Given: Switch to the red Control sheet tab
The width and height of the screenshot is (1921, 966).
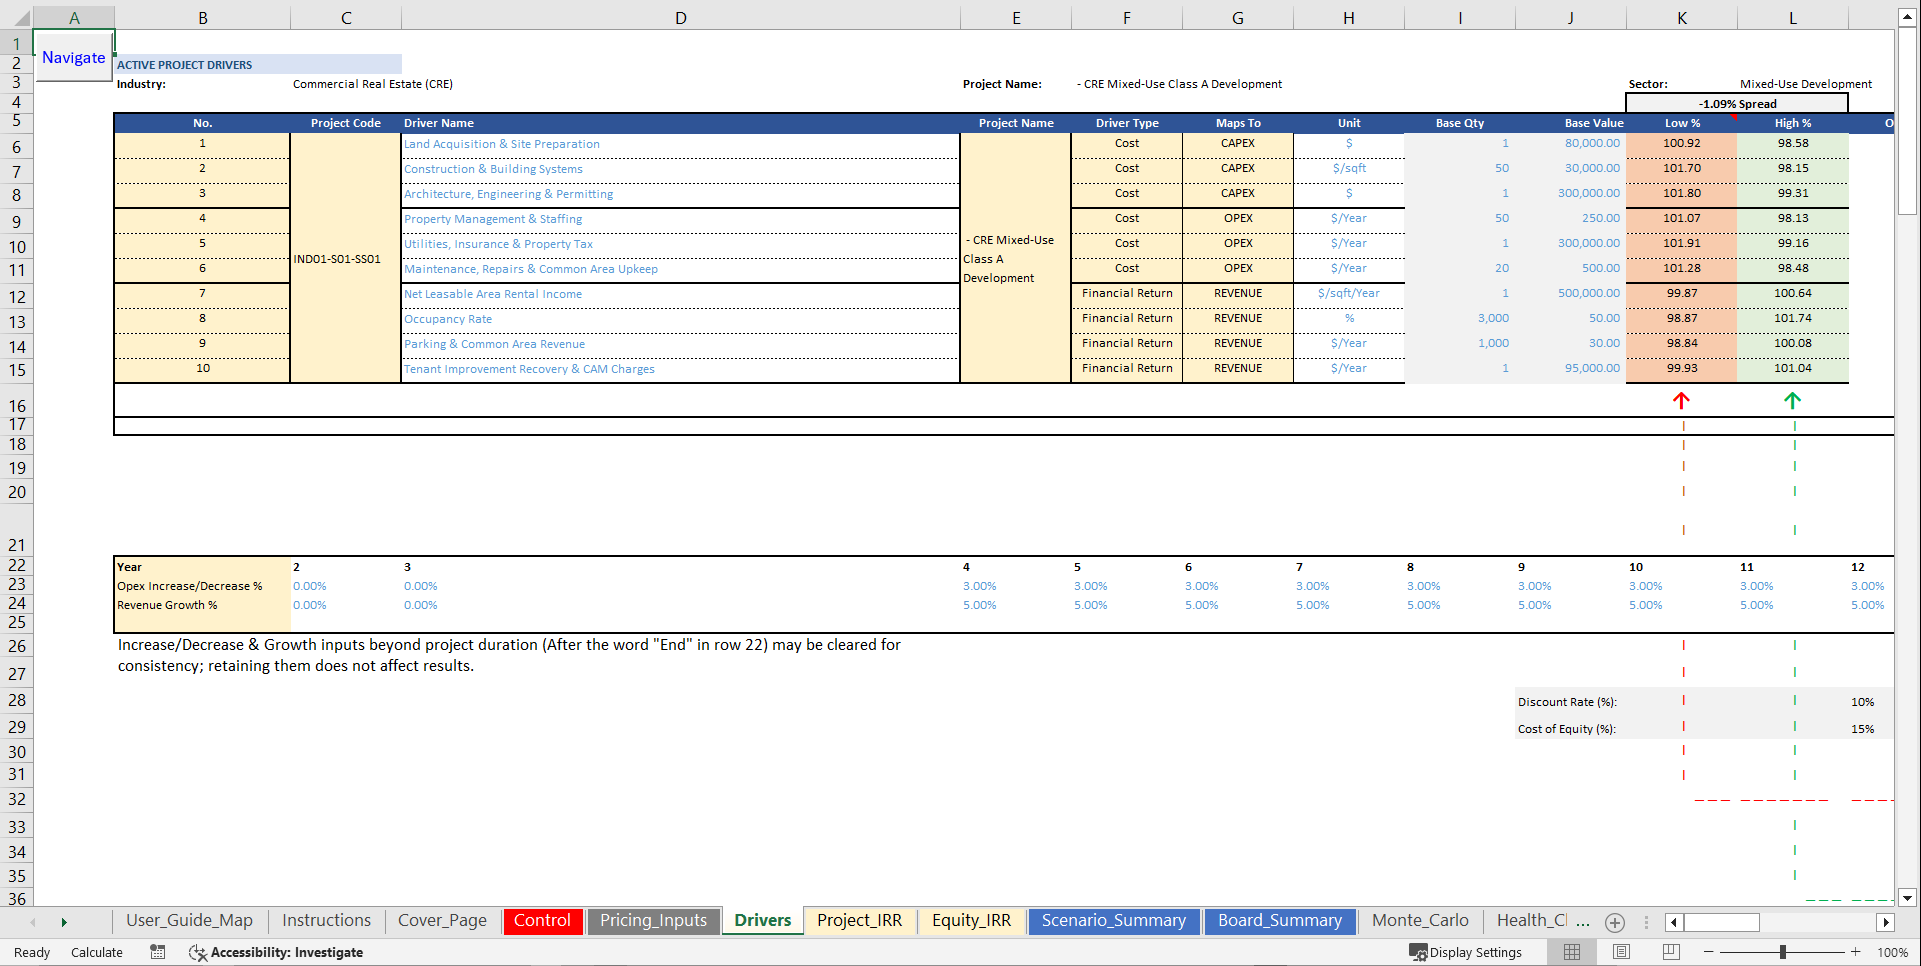Looking at the screenshot, I should point(542,921).
